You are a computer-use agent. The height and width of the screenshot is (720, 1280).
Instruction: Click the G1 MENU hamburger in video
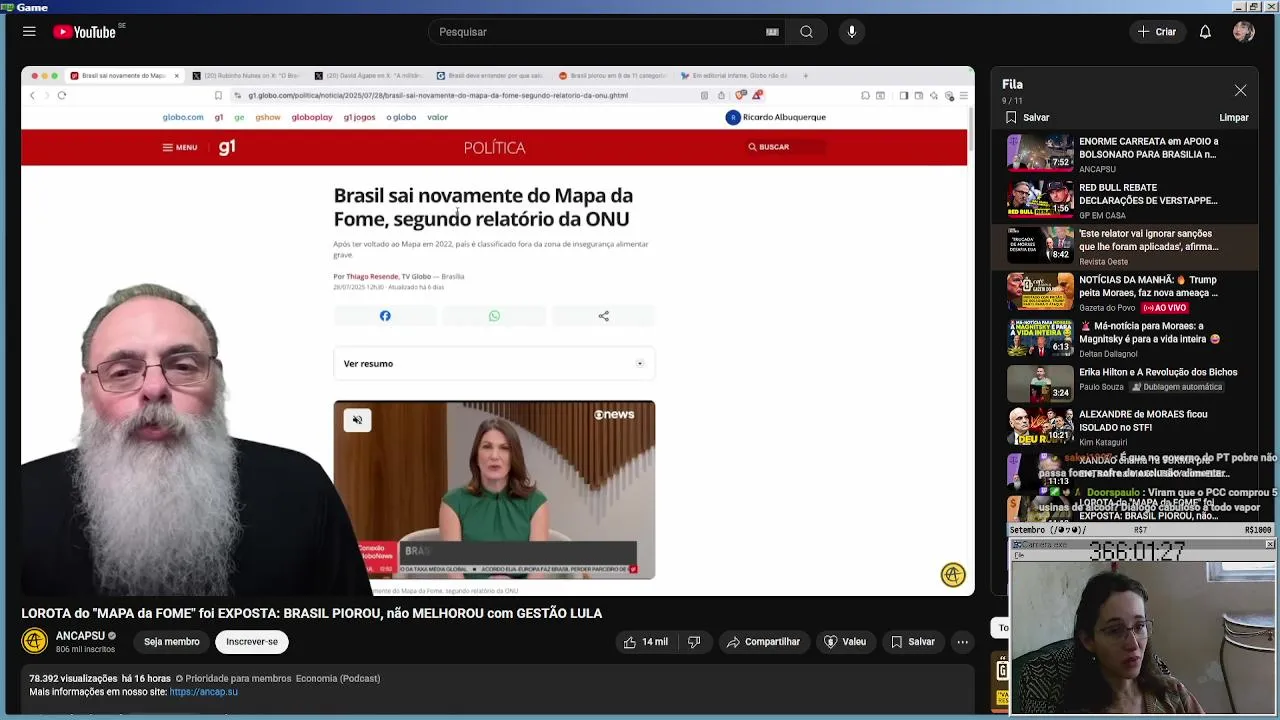click(x=180, y=147)
